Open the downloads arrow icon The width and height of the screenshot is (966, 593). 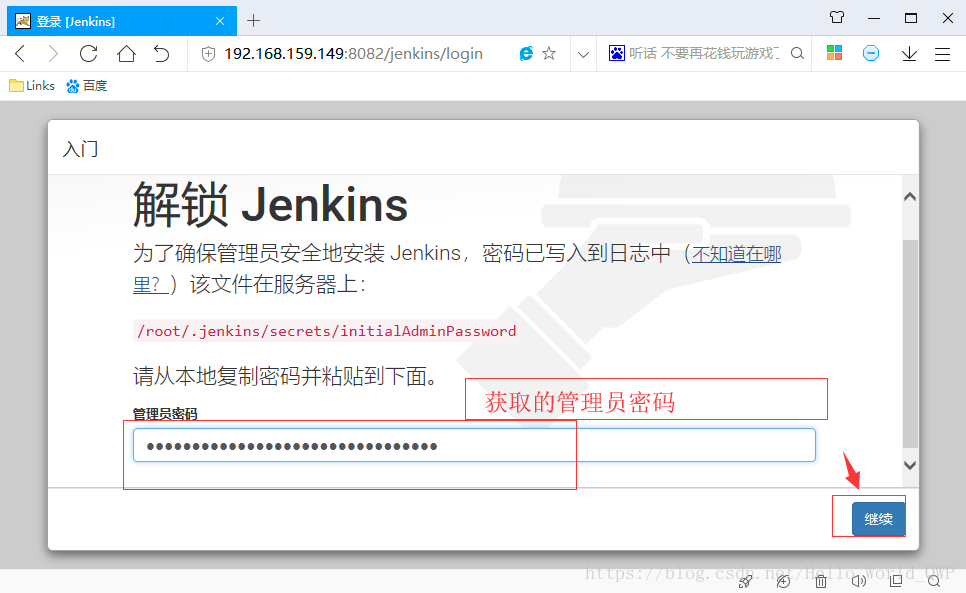coord(909,54)
